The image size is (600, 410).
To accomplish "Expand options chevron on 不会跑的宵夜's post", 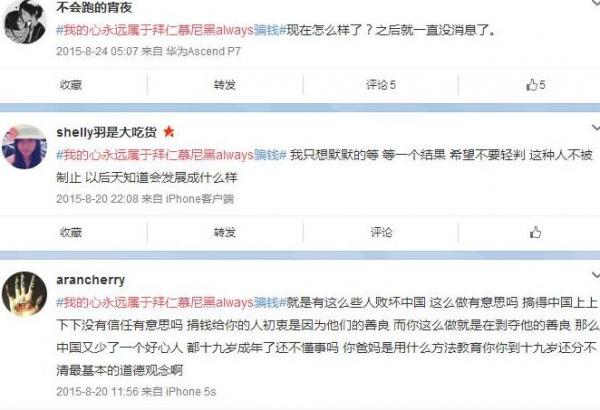I will [x=595, y=2].
